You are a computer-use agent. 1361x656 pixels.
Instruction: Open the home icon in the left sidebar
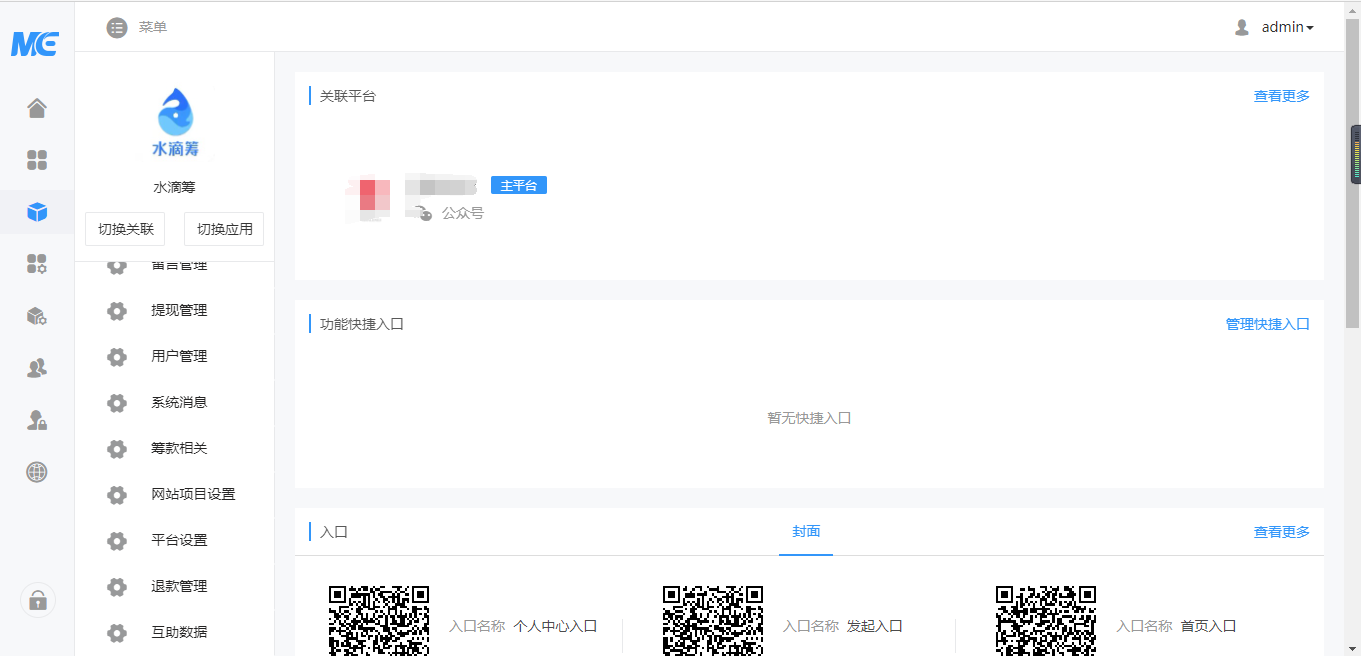tap(37, 108)
